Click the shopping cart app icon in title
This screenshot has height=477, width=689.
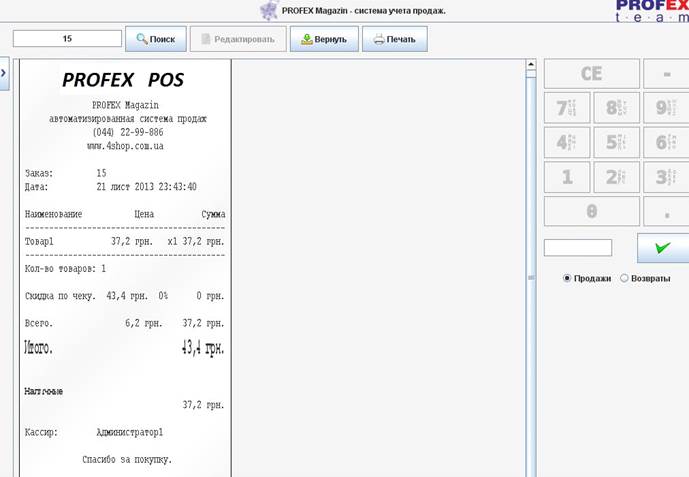[x=269, y=10]
